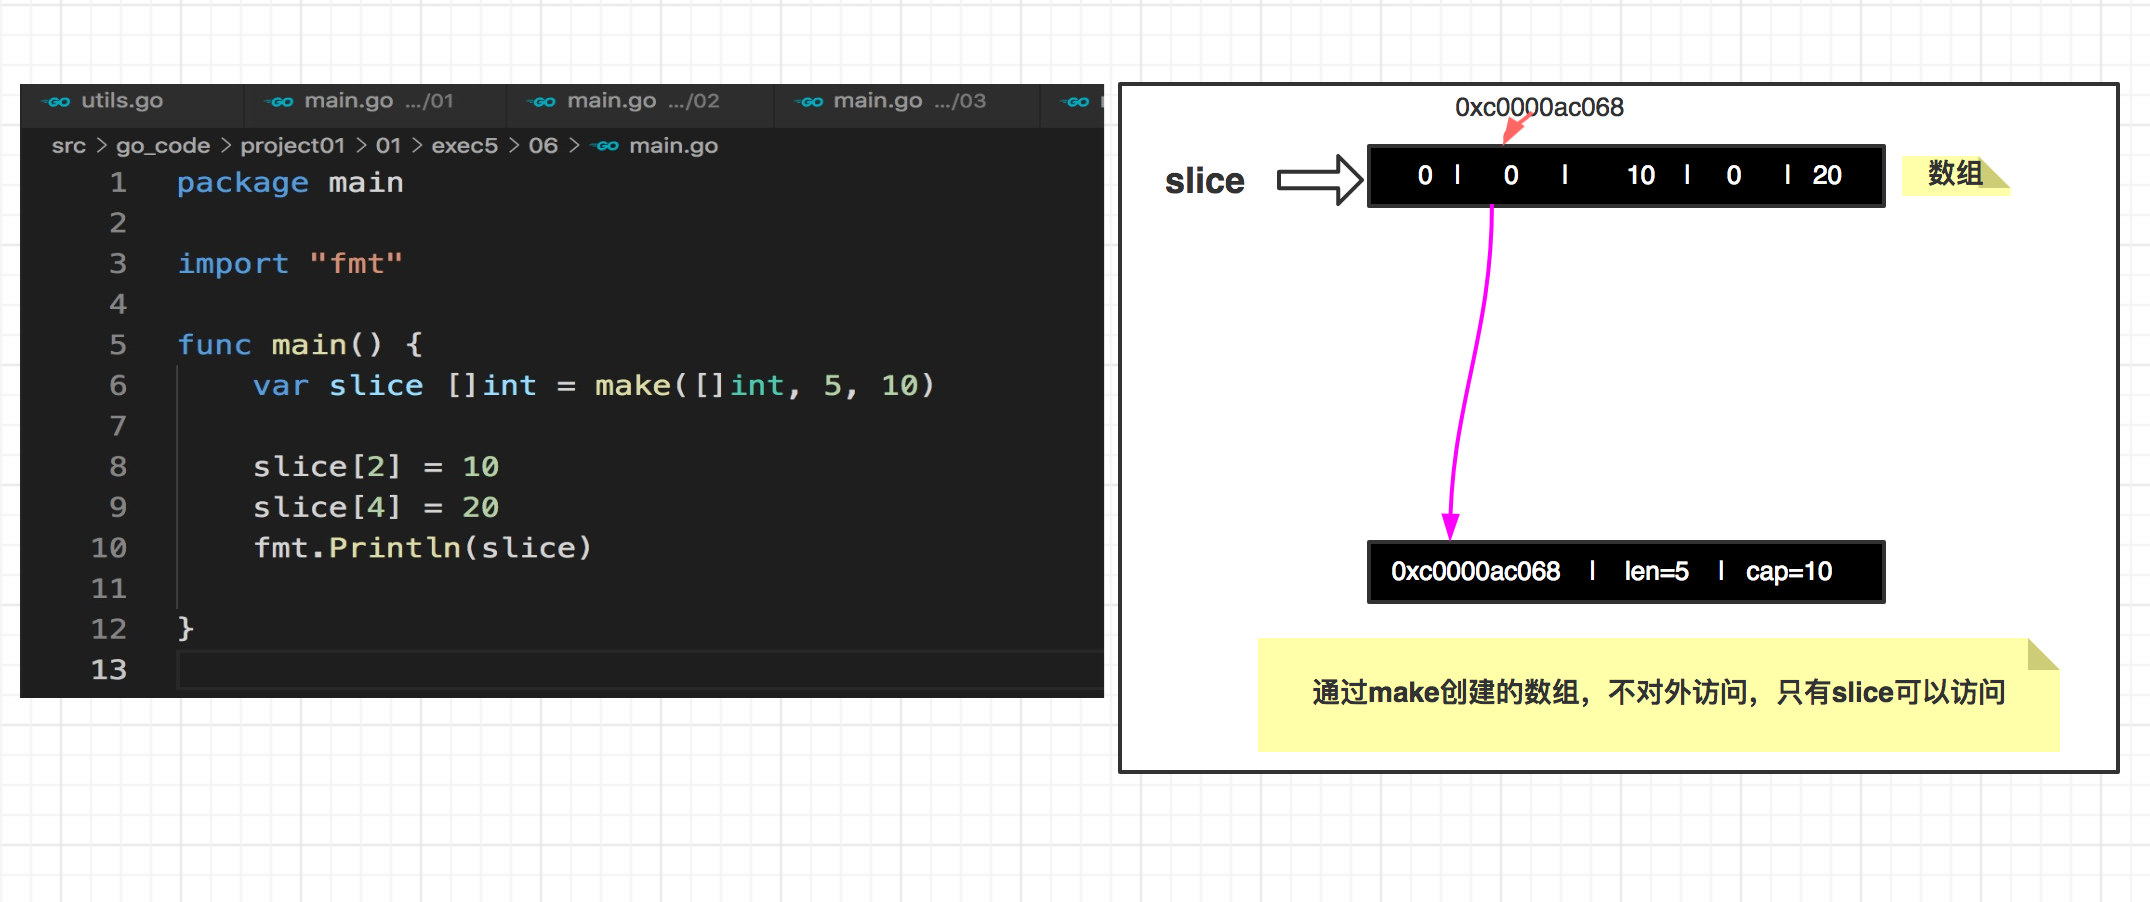Click the Go icon on main.go .../03 tab
The height and width of the screenshot is (902, 2150).
point(811,101)
